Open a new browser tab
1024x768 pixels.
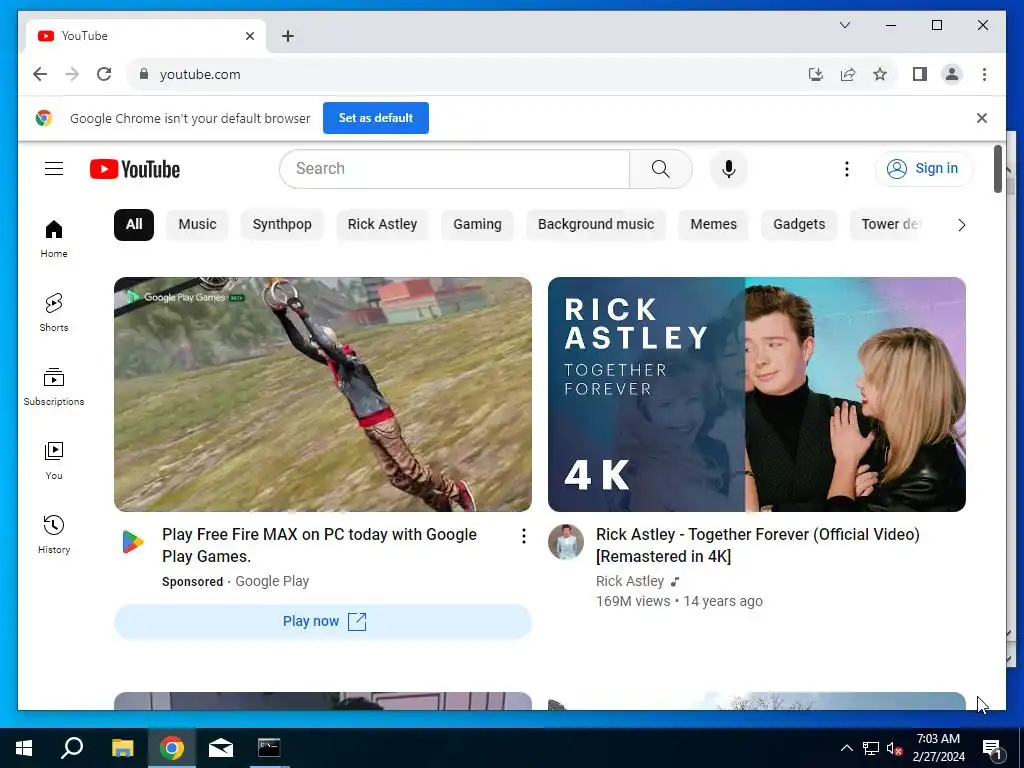288,36
